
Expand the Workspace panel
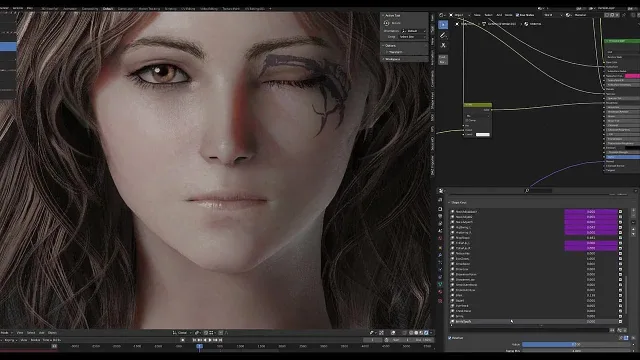[383, 59]
